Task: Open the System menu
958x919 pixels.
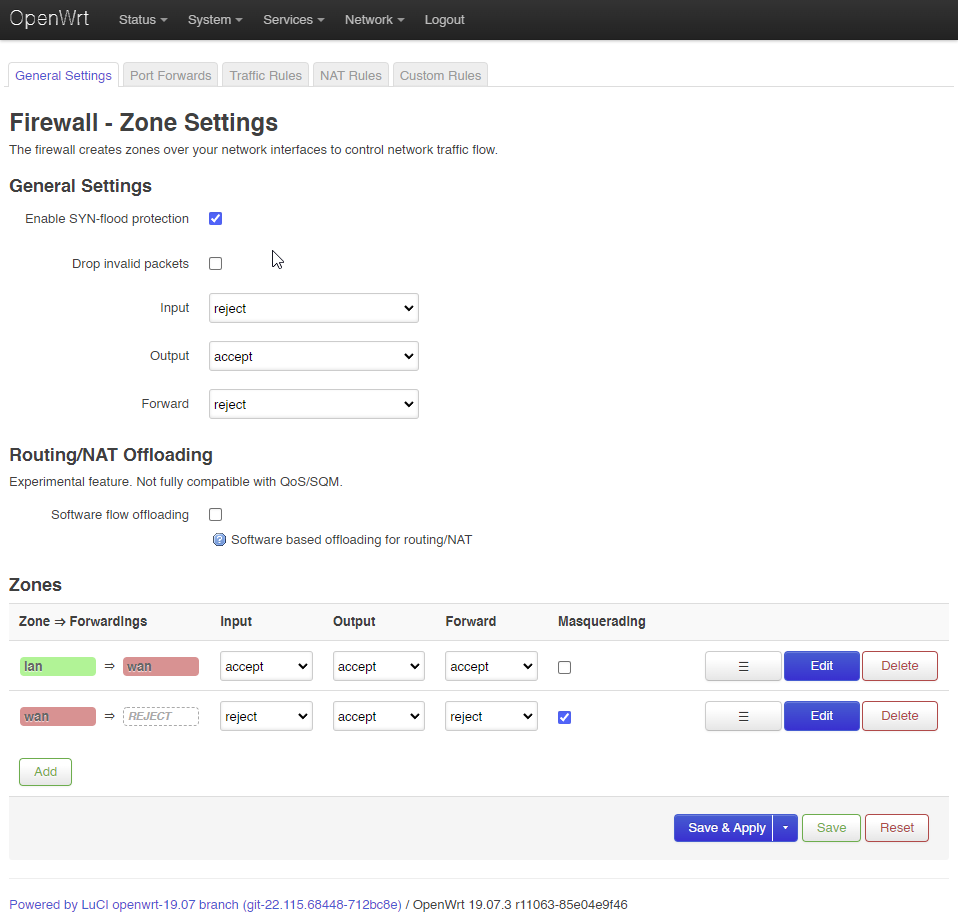Action: click(215, 20)
